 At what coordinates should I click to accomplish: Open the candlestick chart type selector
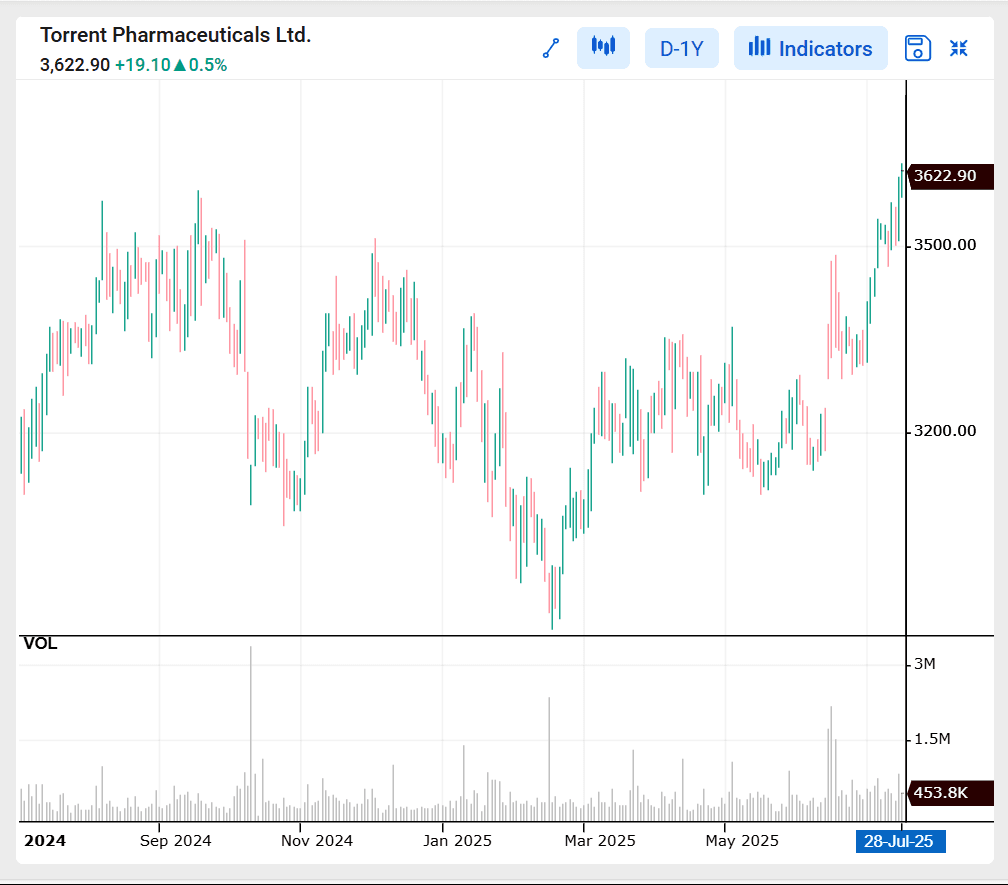(603, 48)
